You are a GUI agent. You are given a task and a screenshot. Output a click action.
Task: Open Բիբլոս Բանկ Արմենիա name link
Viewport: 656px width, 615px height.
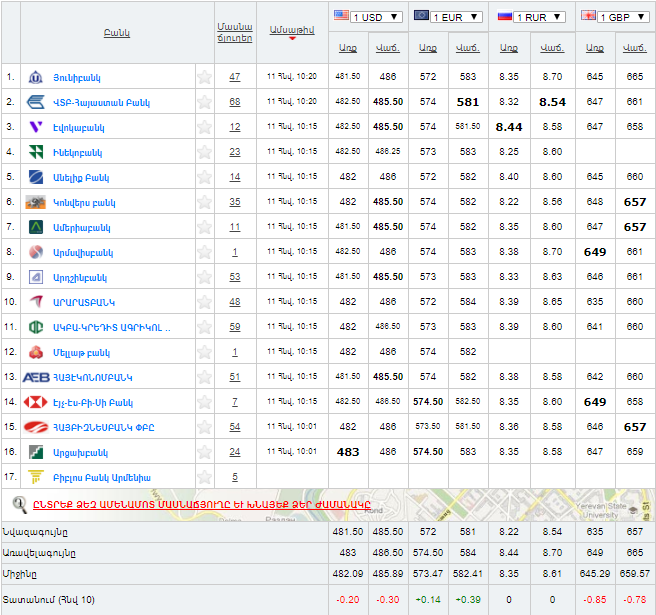(102, 478)
